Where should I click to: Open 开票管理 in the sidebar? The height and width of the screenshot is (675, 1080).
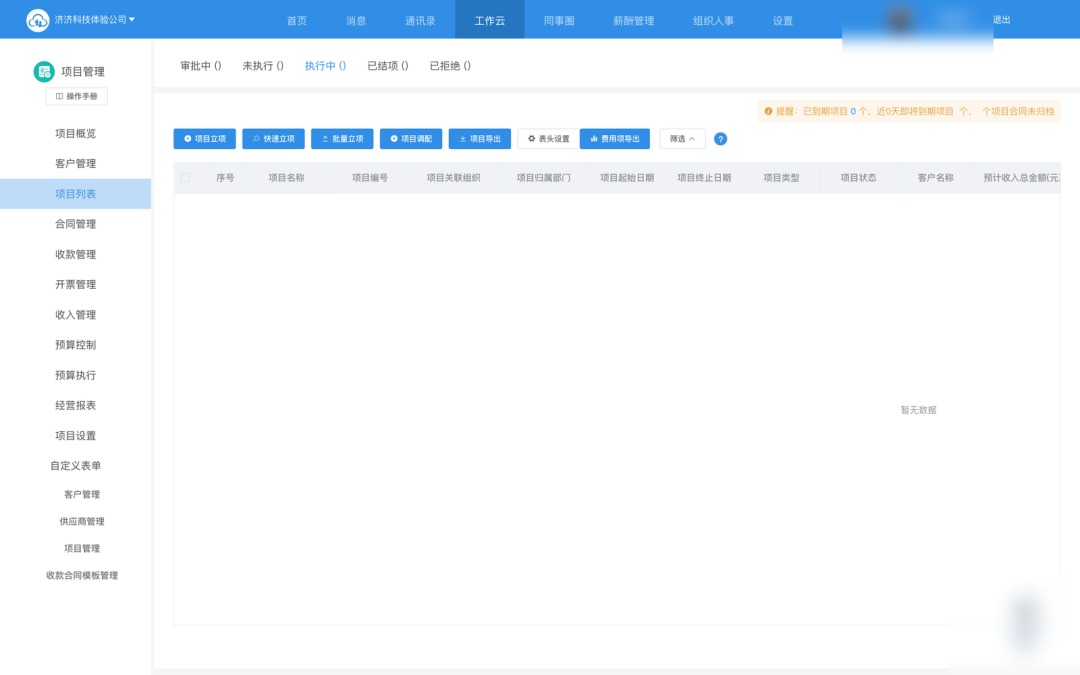76,284
